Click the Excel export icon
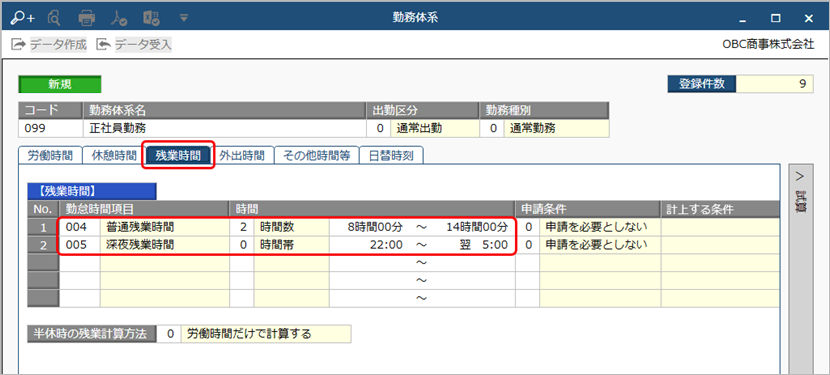Image resolution: width=830 pixels, height=375 pixels. tap(151, 18)
